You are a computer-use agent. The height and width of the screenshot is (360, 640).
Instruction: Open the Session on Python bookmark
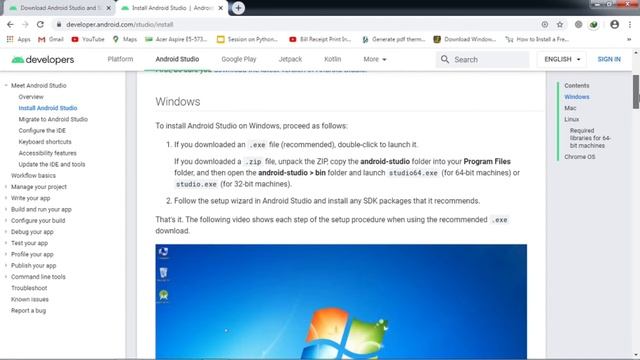coord(247,39)
